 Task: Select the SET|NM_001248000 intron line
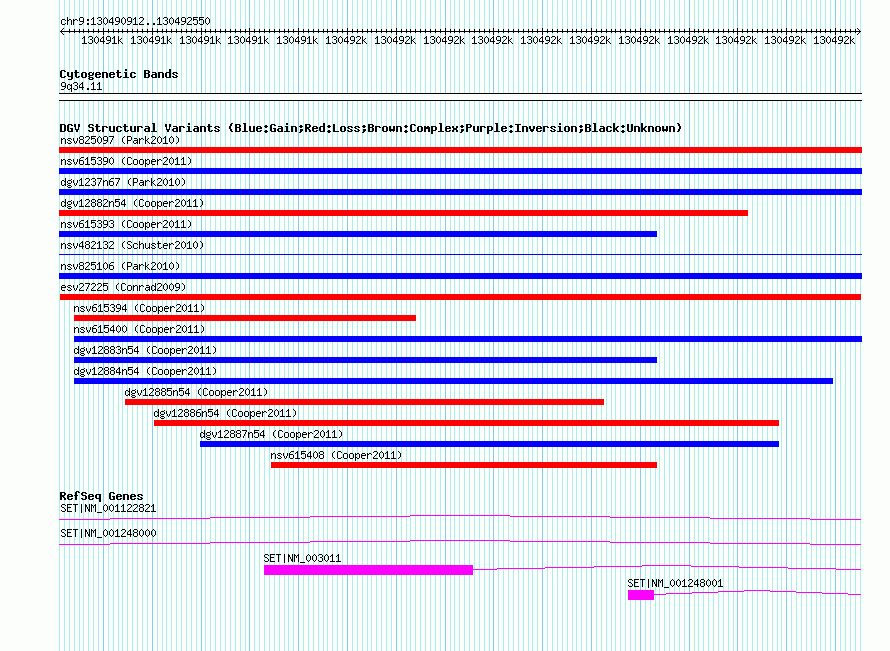[x=460, y=543]
